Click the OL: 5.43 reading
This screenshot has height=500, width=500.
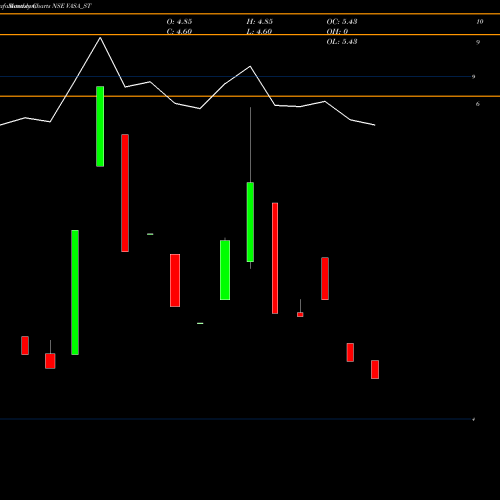click(x=342, y=42)
